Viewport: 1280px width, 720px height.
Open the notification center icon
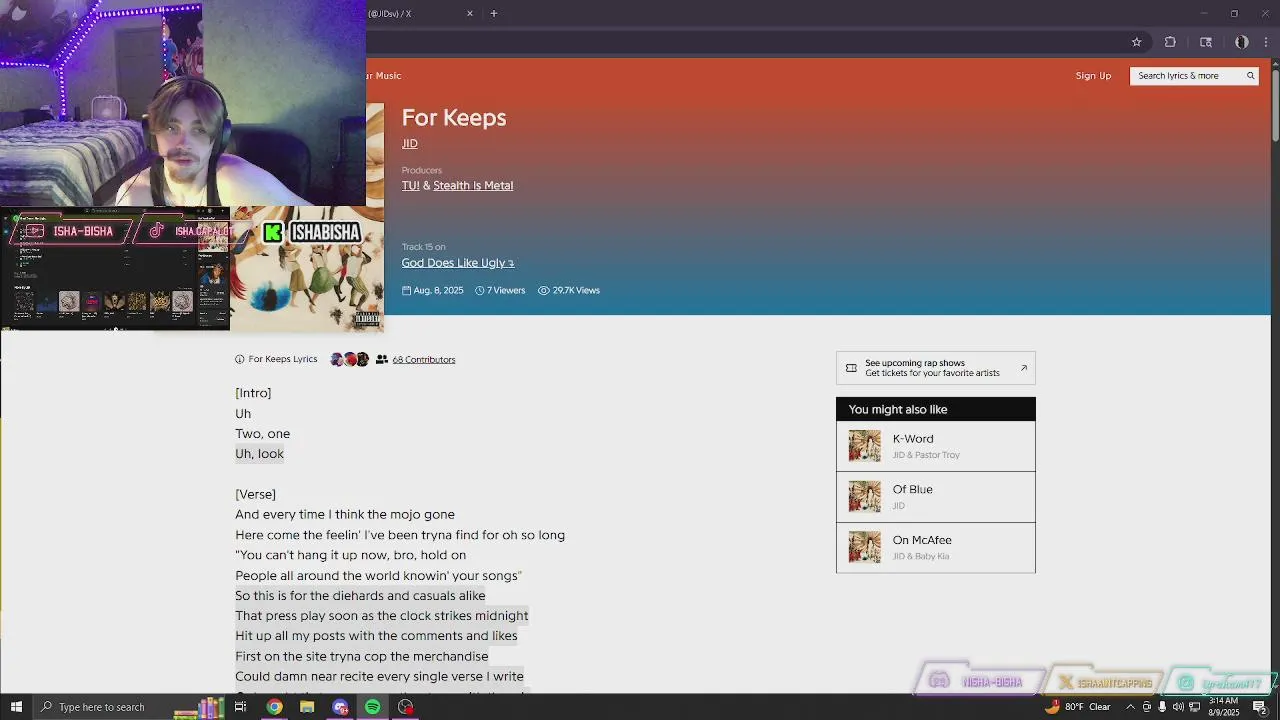coord(1259,707)
